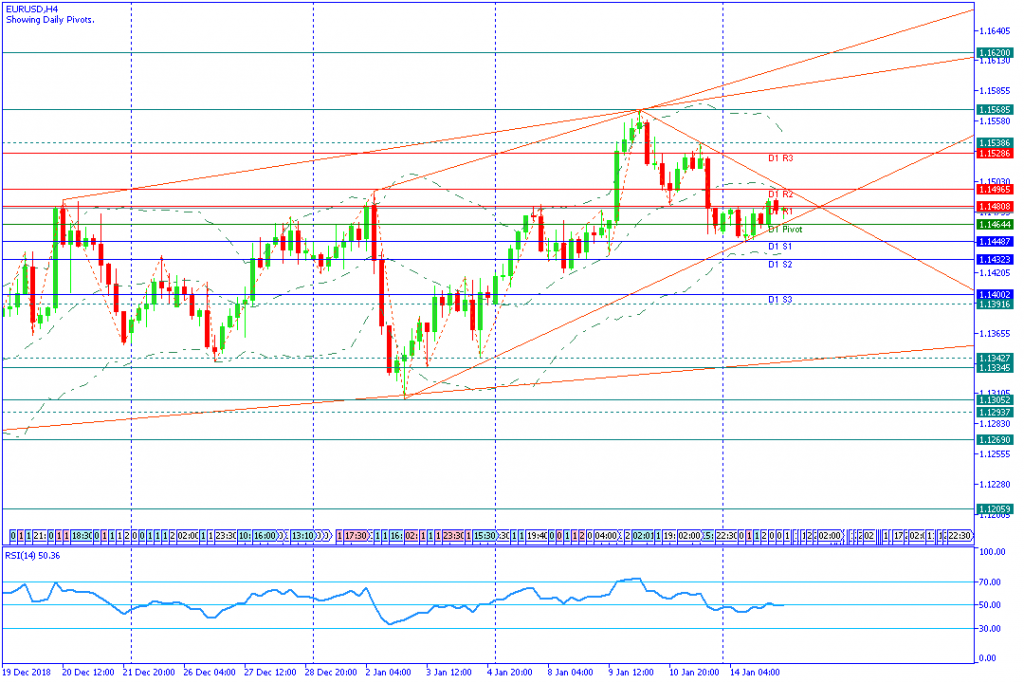Select the 16:00 green event marker
This screenshot has width=1024, height=683.
pyautogui.click(x=265, y=536)
